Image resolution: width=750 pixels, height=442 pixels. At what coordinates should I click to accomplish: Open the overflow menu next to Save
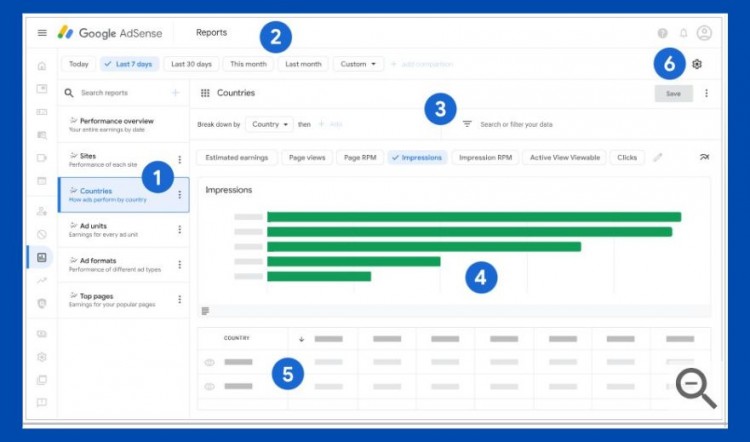[x=706, y=93]
